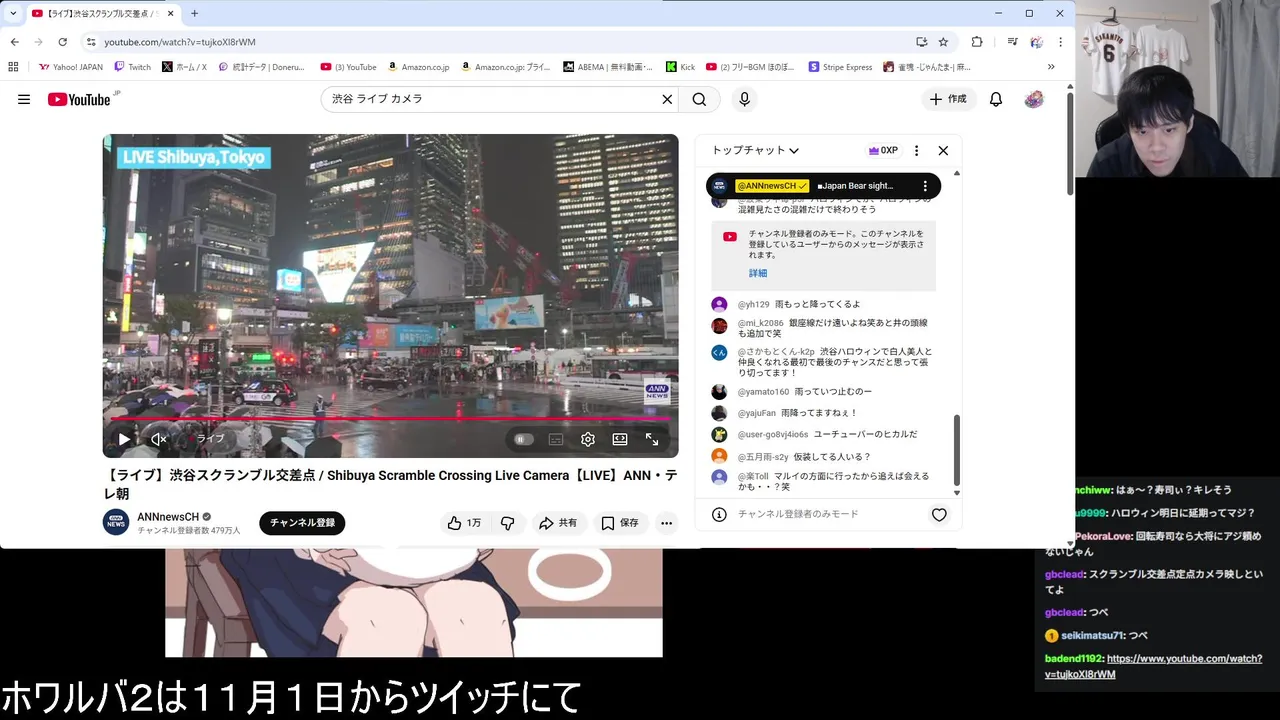Go back in the browser
This screenshot has width=1280, height=720.
click(x=14, y=42)
